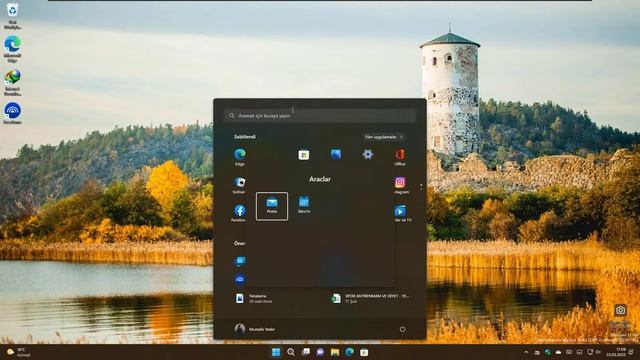
Task: Click the search box in Start menu
Action: [x=320, y=116]
